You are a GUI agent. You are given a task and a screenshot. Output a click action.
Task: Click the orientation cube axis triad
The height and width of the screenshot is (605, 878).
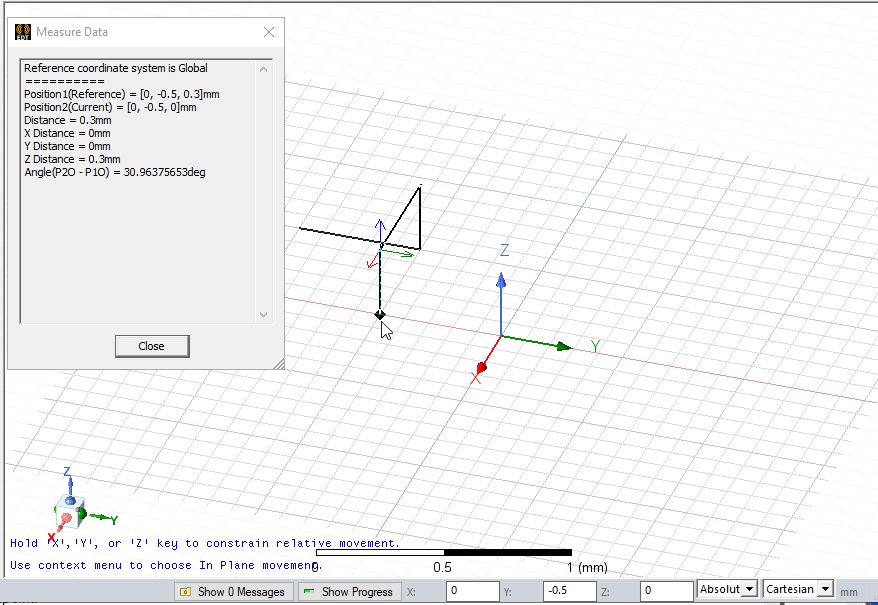pos(71,511)
